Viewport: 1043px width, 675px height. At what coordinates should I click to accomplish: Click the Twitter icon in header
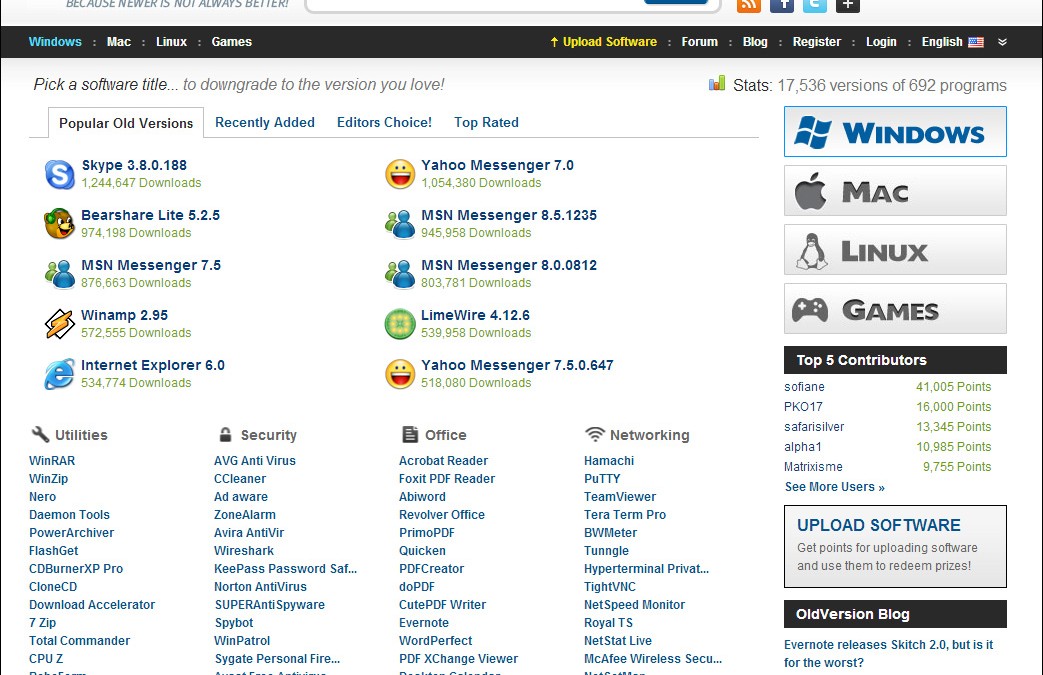coord(815,4)
